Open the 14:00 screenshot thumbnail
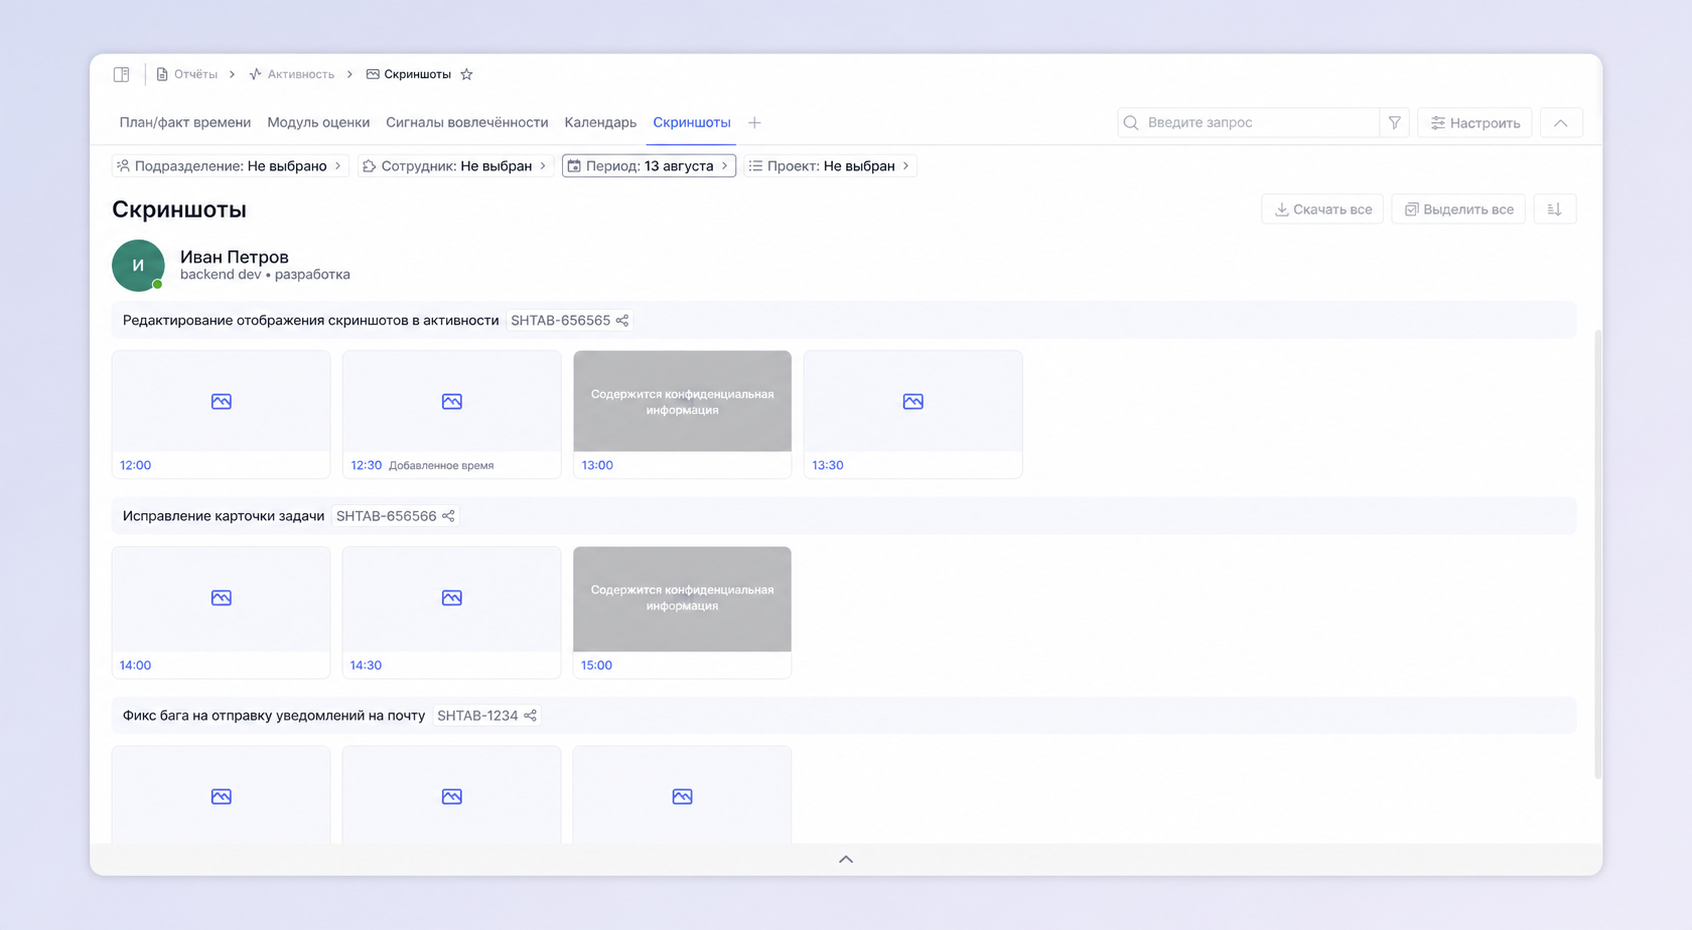The width and height of the screenshot is (1692, 930). [x=221, y=599]
